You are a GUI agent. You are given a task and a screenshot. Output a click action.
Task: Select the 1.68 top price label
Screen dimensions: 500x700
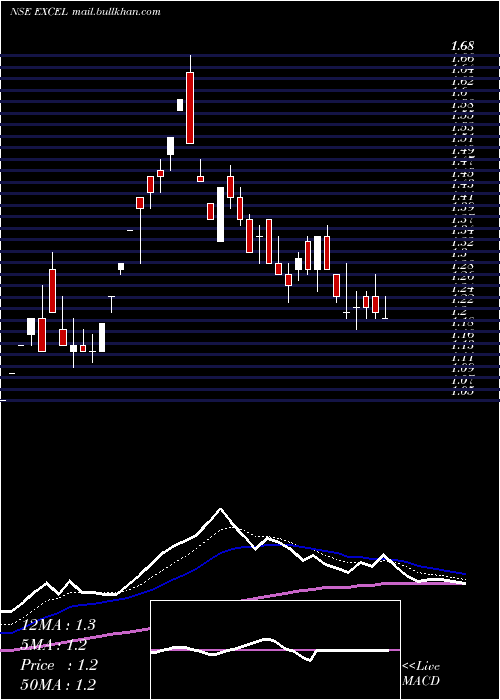click(x=462, y=46)
